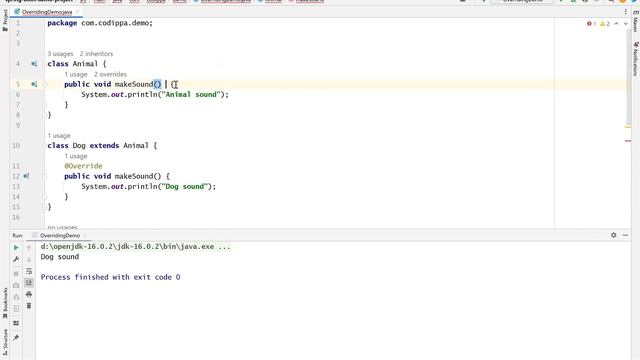Print the console output with printer icon
Screen dimensions: 640x360
29,294
